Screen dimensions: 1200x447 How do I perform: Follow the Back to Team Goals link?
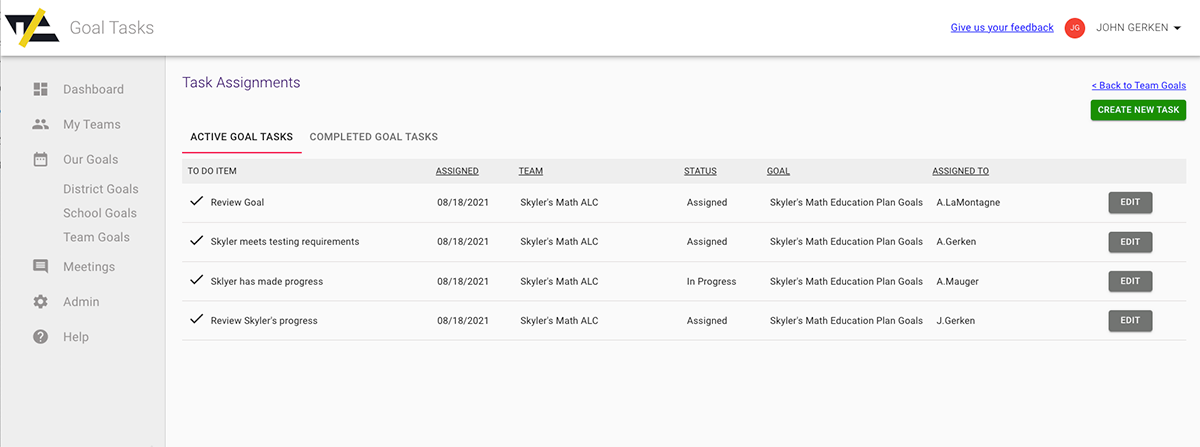[1139, 86]
